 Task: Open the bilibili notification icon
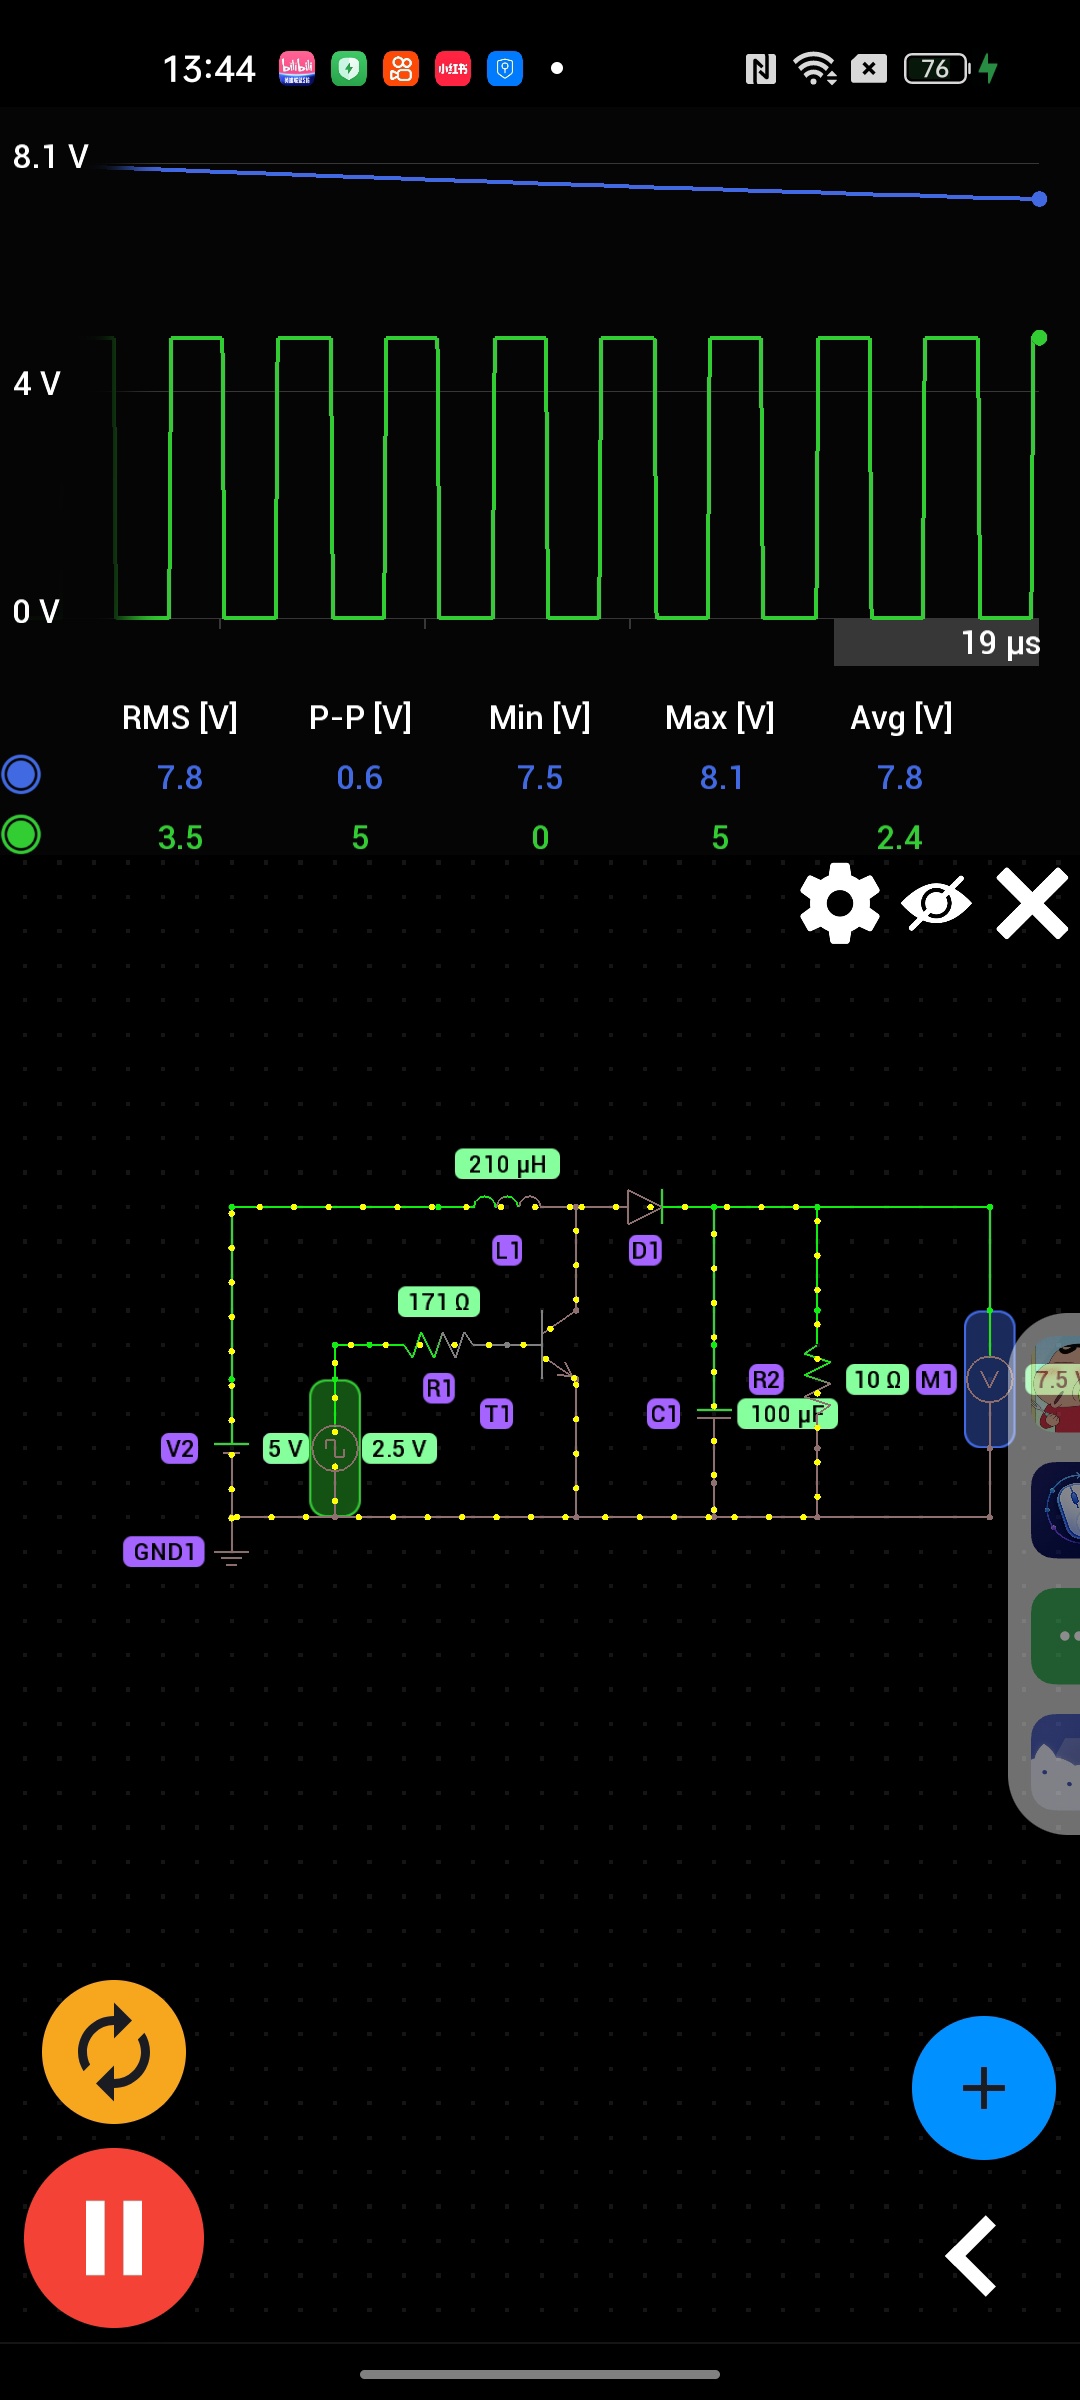coord(297,68)
